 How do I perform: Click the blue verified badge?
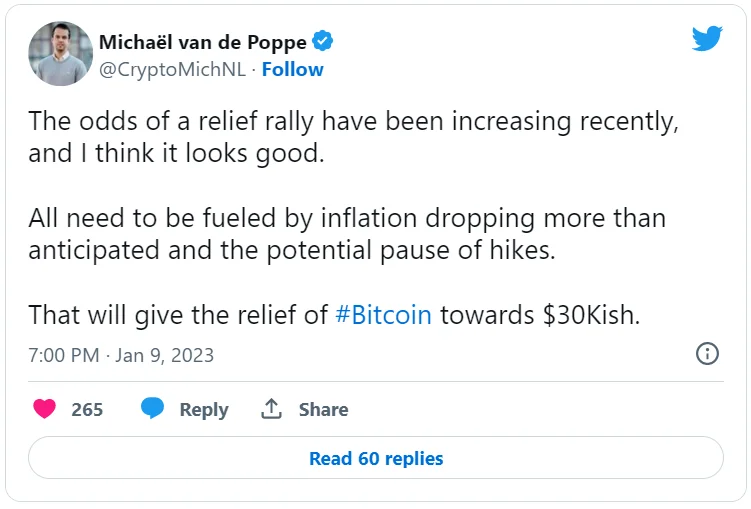(x=323, y=42)
